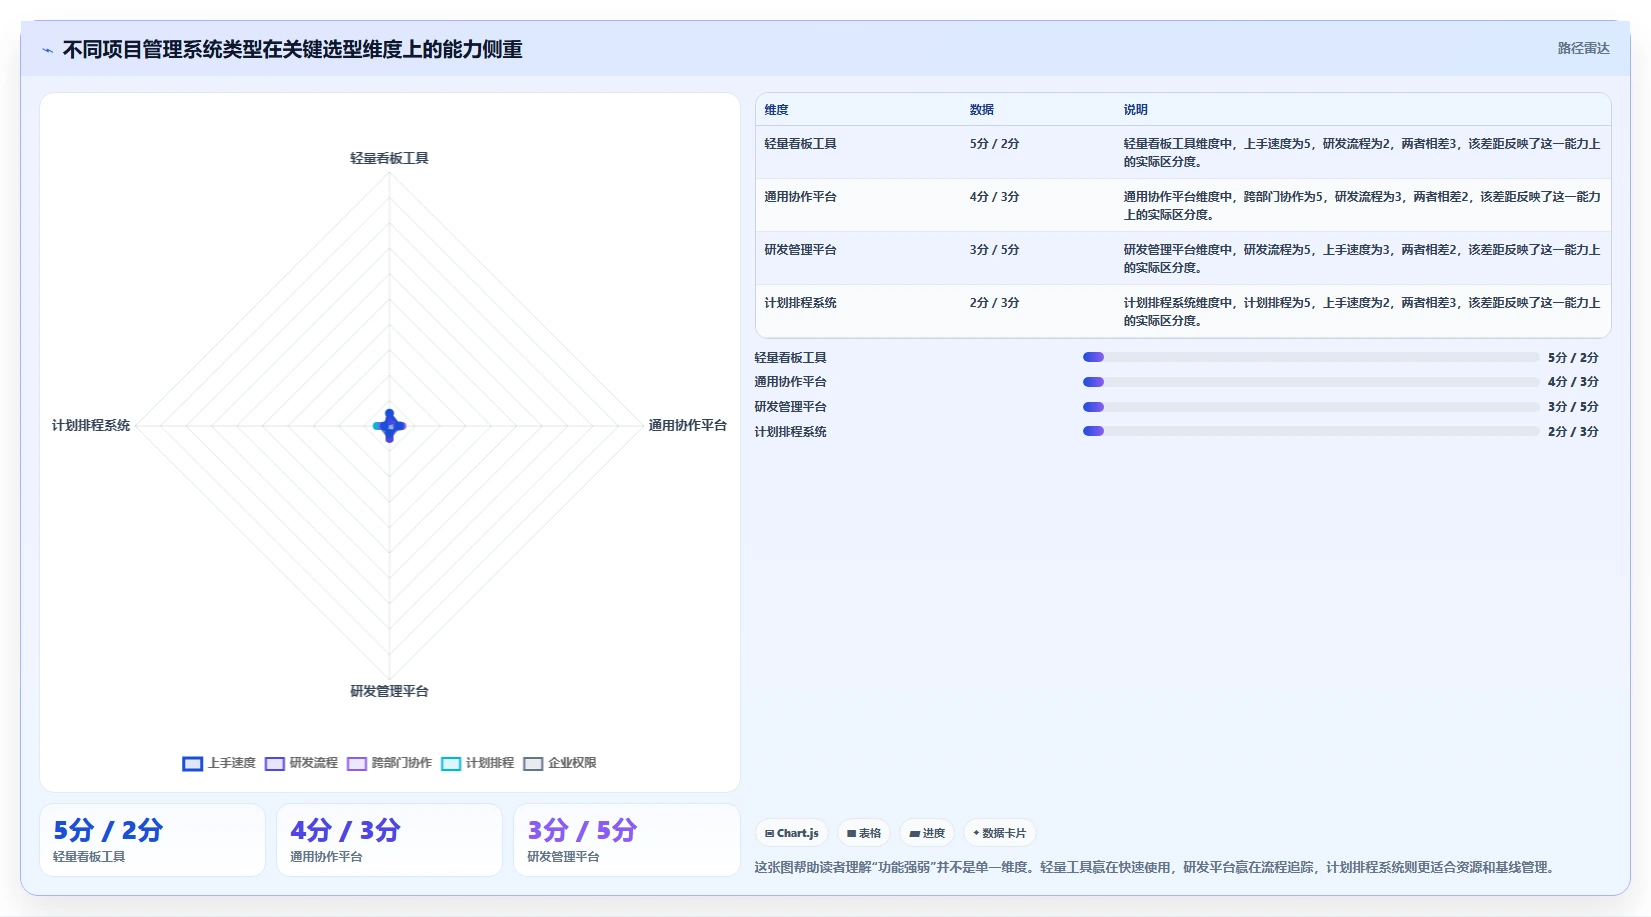Open the 4分 / 3分 通用协作平台 card
1651x917 pixels.
[389, 840]
